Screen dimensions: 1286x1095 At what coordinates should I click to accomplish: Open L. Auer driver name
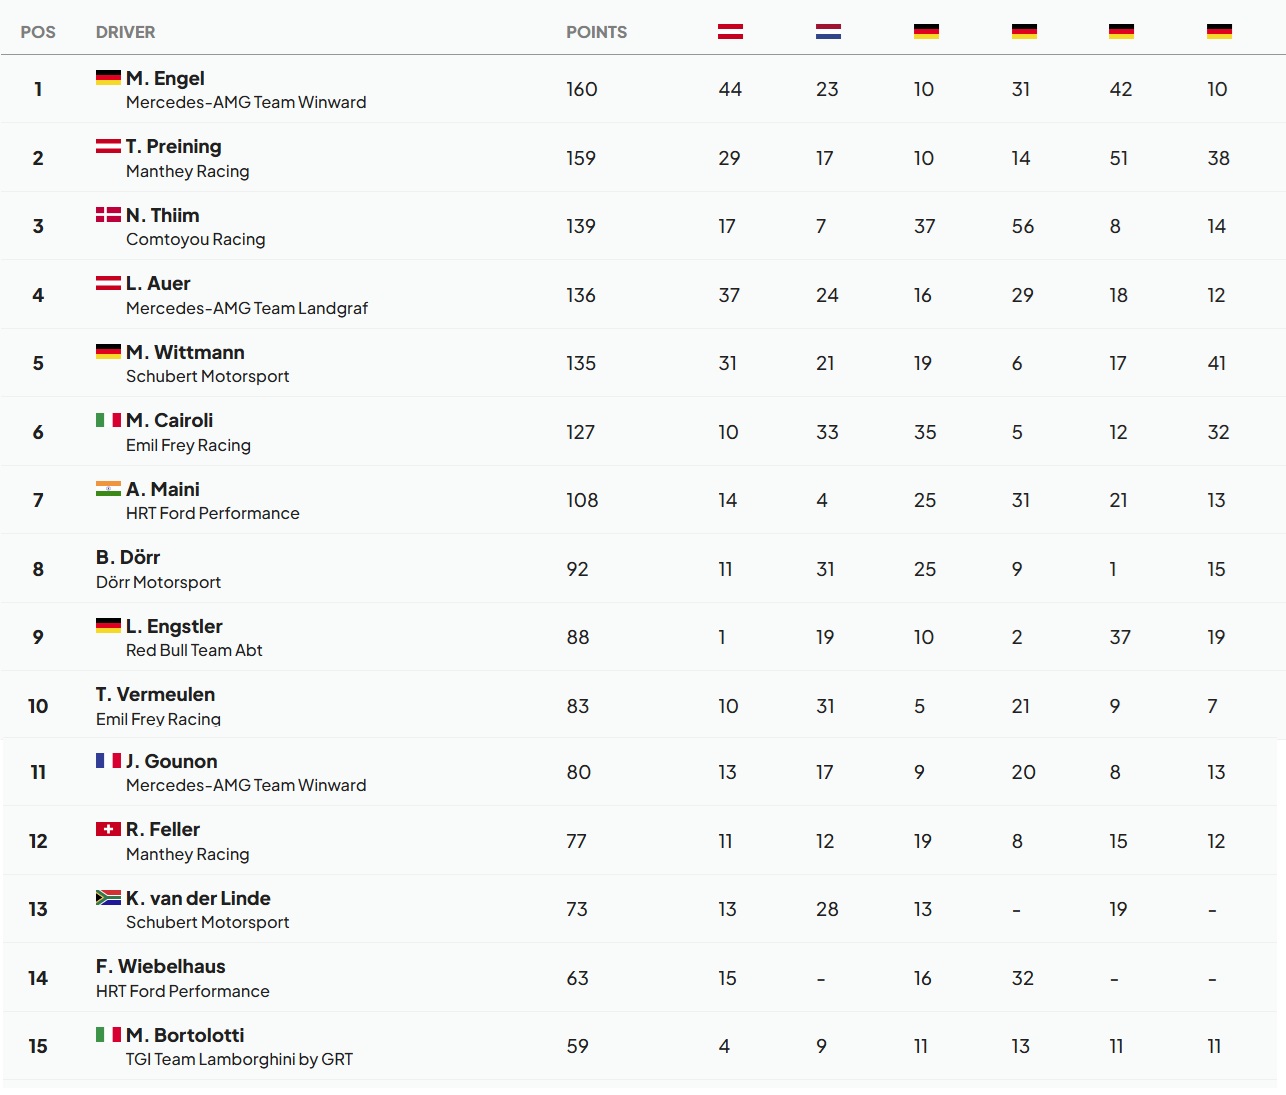(x=158, y=283)
